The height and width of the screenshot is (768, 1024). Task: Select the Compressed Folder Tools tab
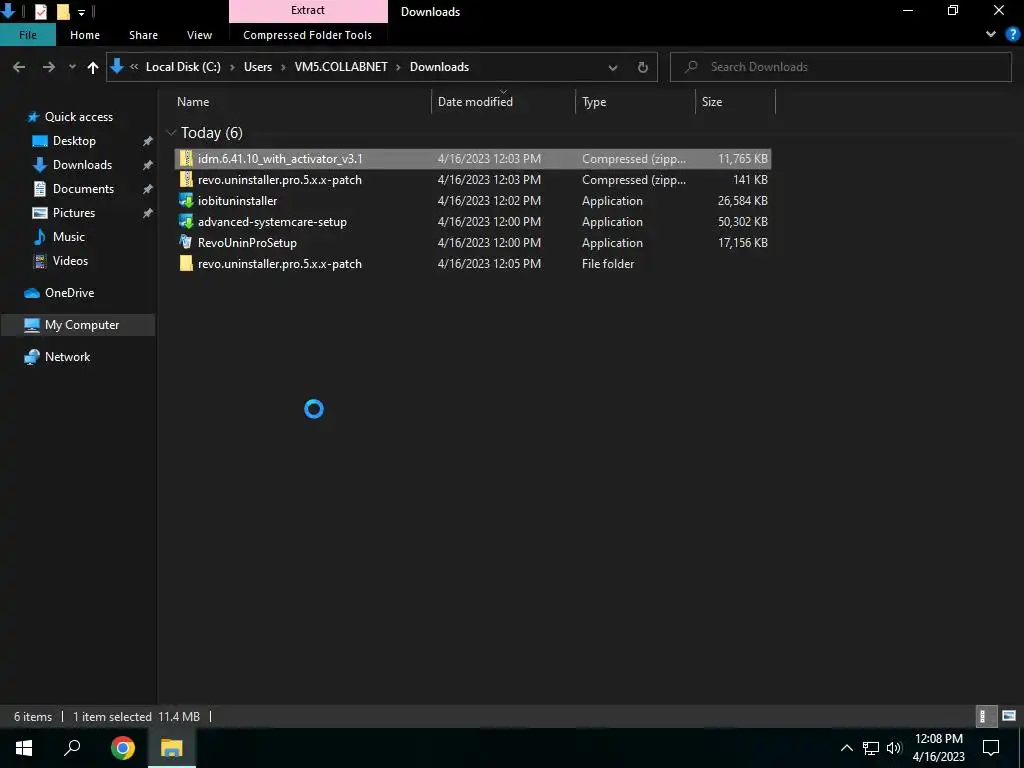308,35
